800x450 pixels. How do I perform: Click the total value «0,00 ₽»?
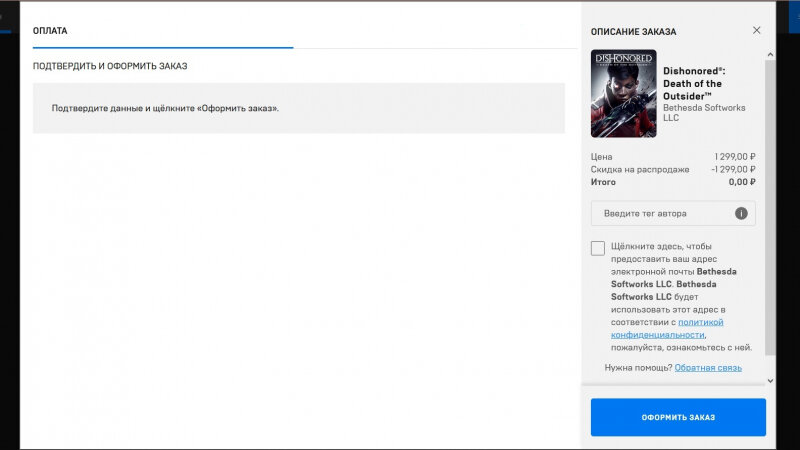(742, 182)
